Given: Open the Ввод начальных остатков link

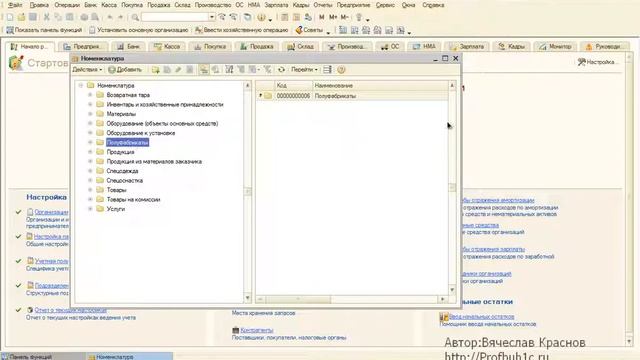Looking at the screenshot, I should tap(481, 317).
